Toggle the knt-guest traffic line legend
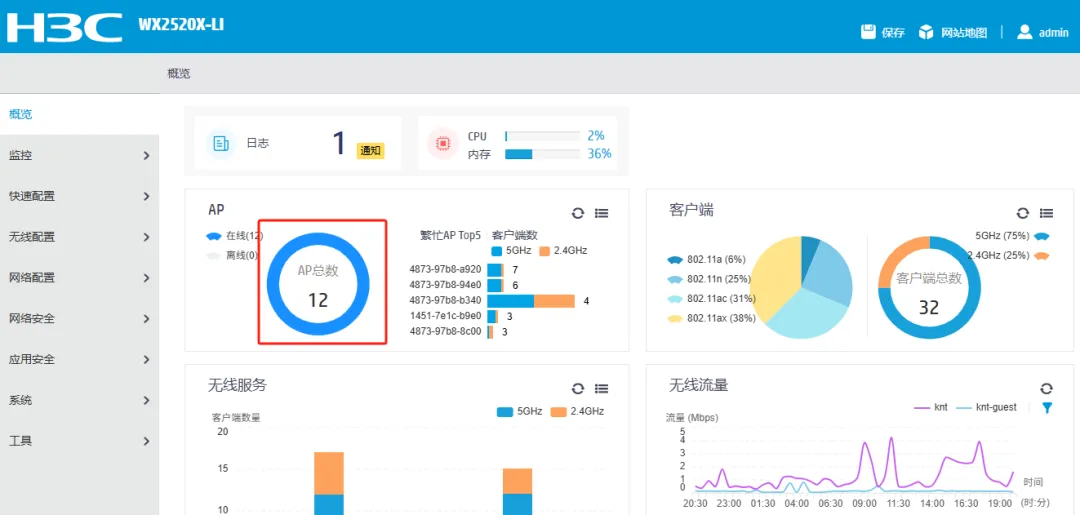Image resolution: width=1080 pixels, height=515 pixels. 986,408
